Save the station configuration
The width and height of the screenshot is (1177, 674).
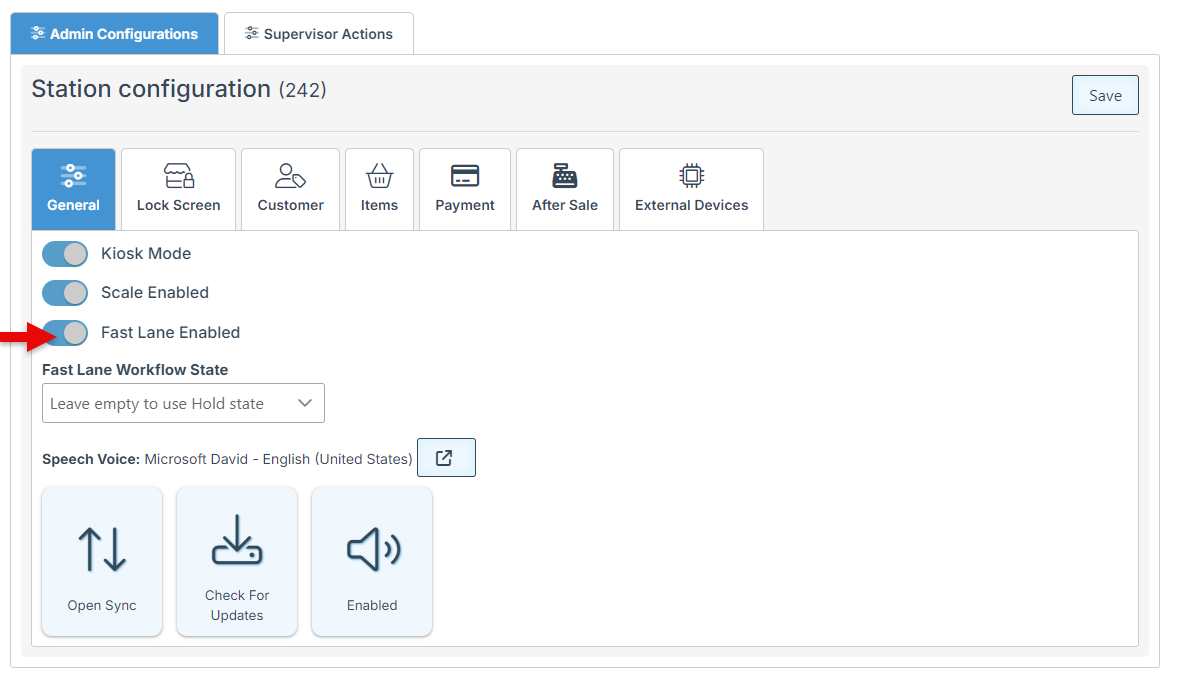[1105, 95]
